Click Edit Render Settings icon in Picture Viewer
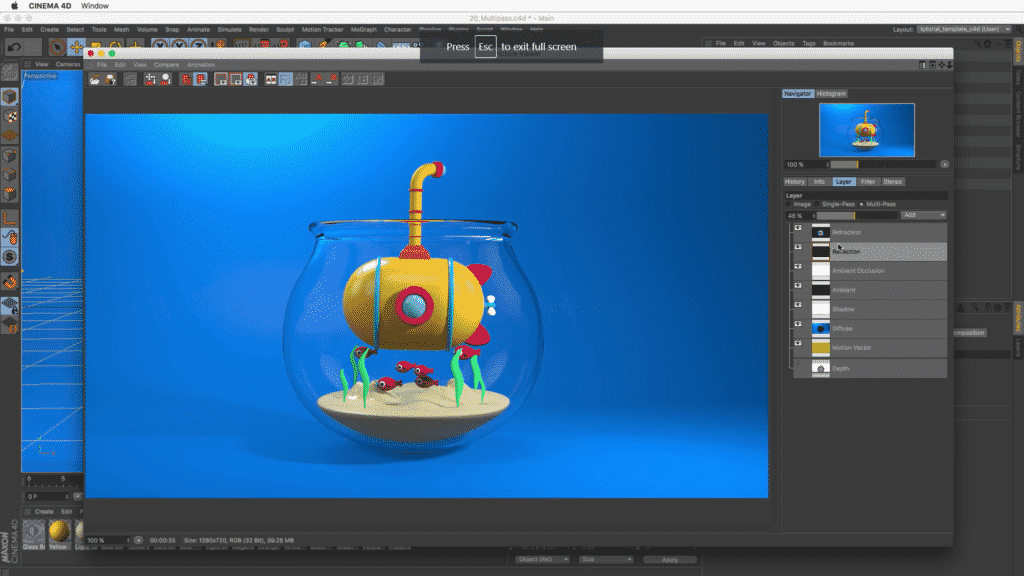Image resolution: width=1024 pixels, height=576 pixels. pos(150,80)
